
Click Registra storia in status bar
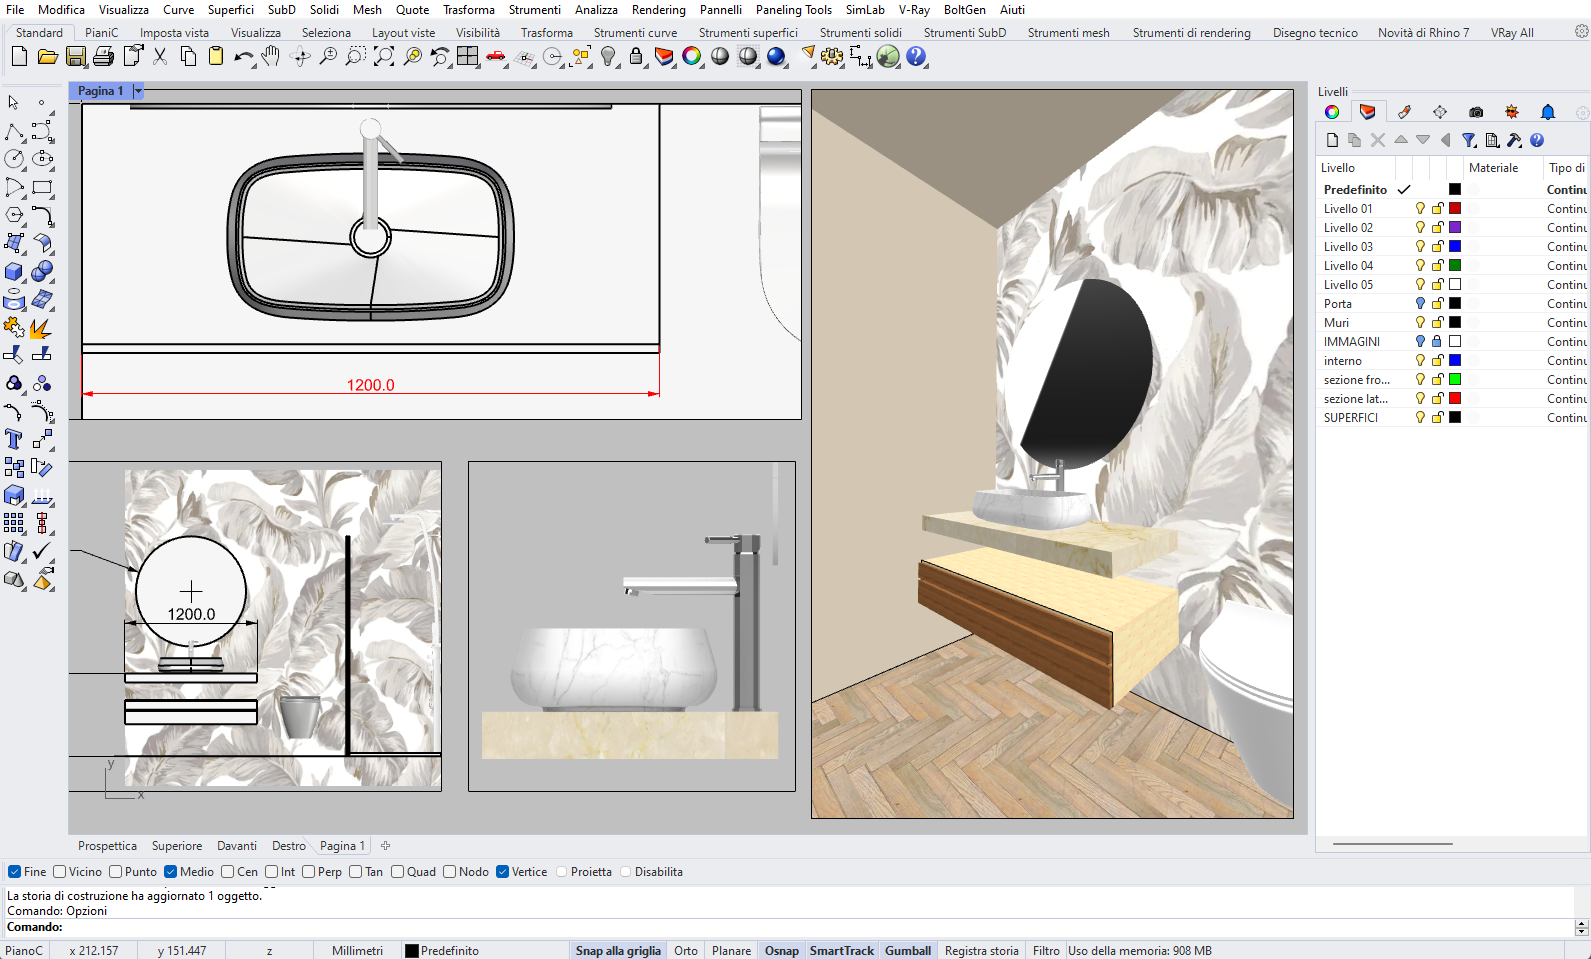pyautogui.click(x=982, y=951)
